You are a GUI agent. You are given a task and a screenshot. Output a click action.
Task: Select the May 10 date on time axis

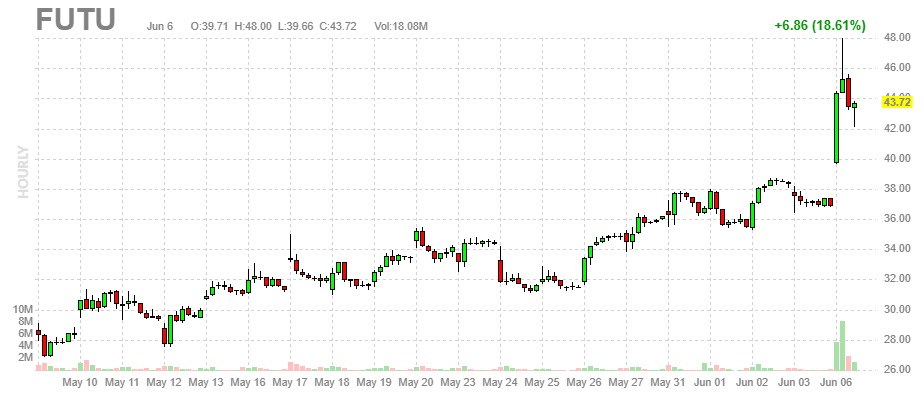click(80, 382)
